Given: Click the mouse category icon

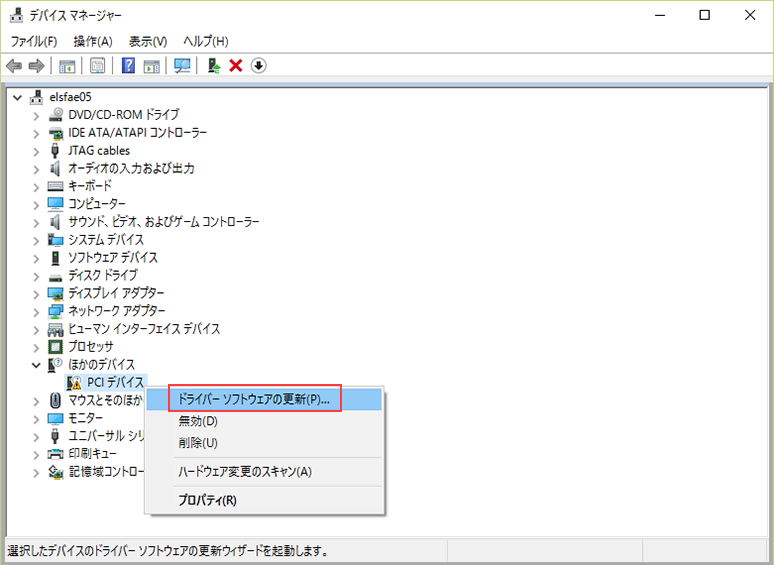Looking at the screenshot, I should 56,400.
